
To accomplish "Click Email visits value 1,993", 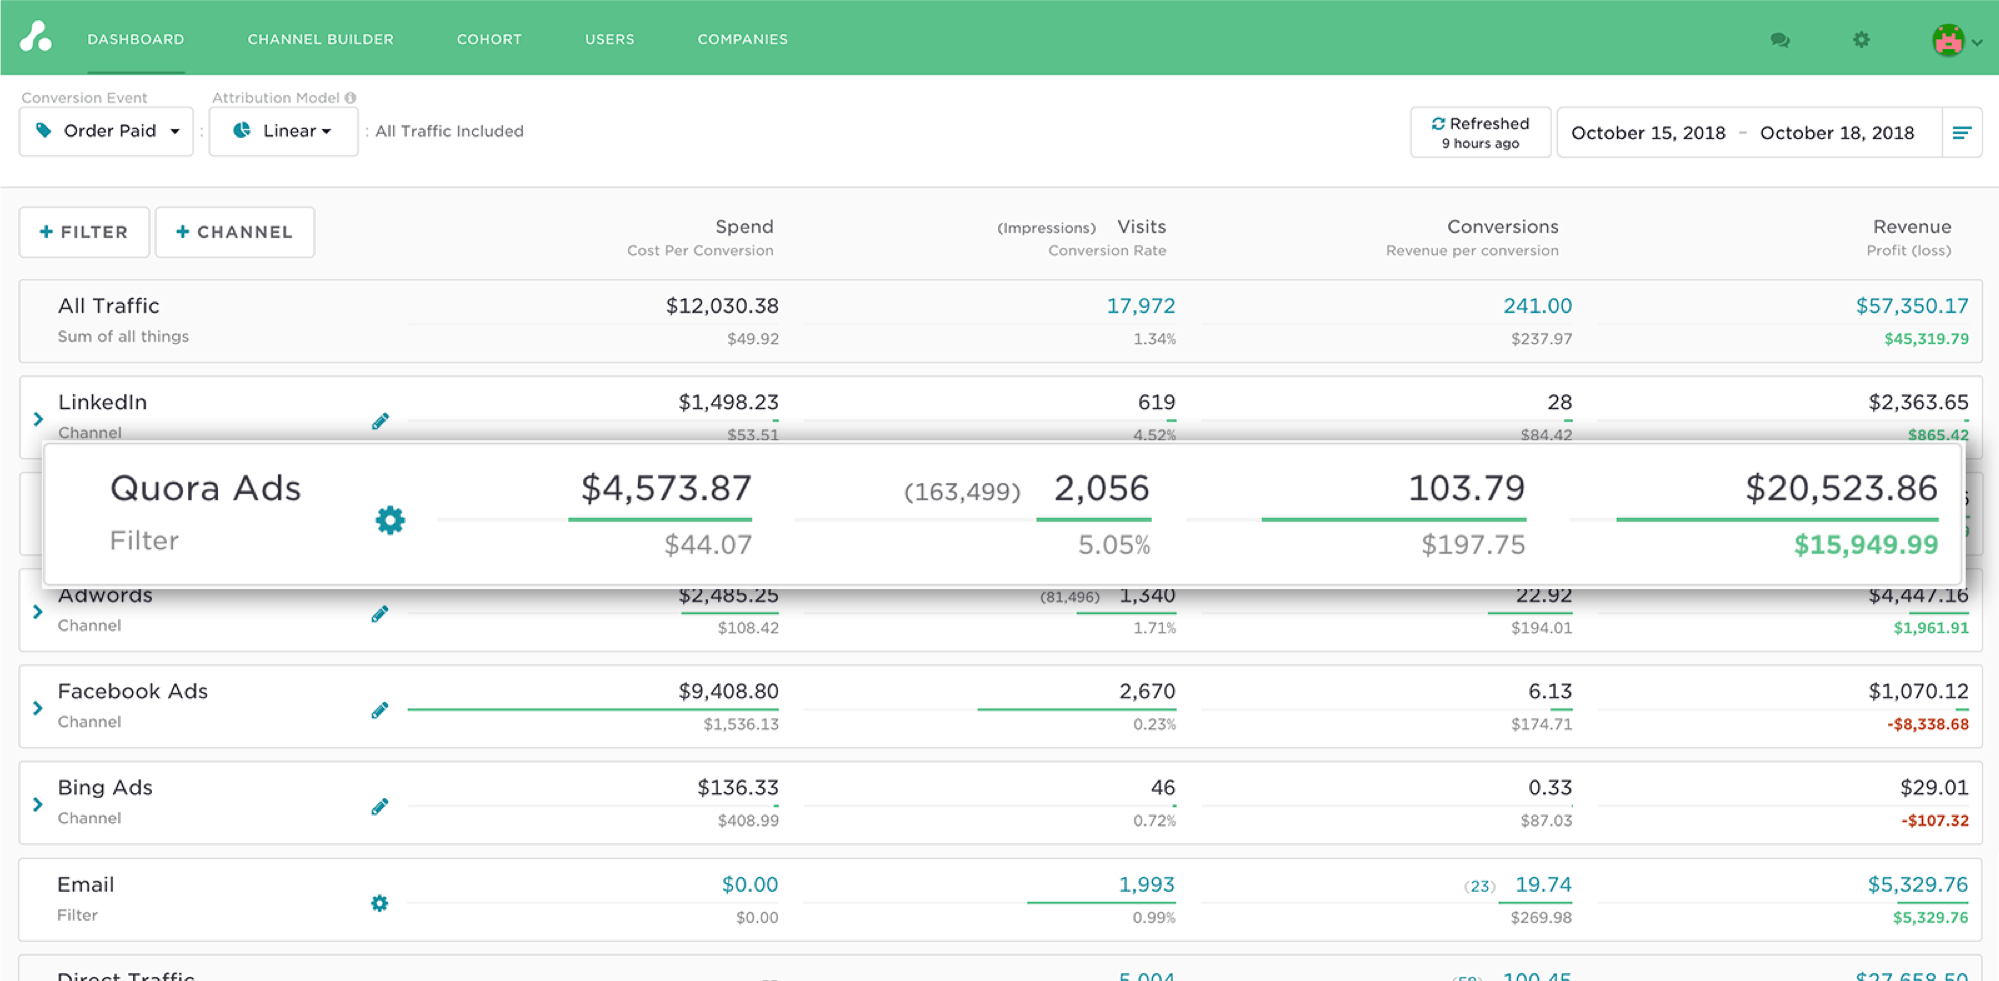I will tap(1147, 885).
